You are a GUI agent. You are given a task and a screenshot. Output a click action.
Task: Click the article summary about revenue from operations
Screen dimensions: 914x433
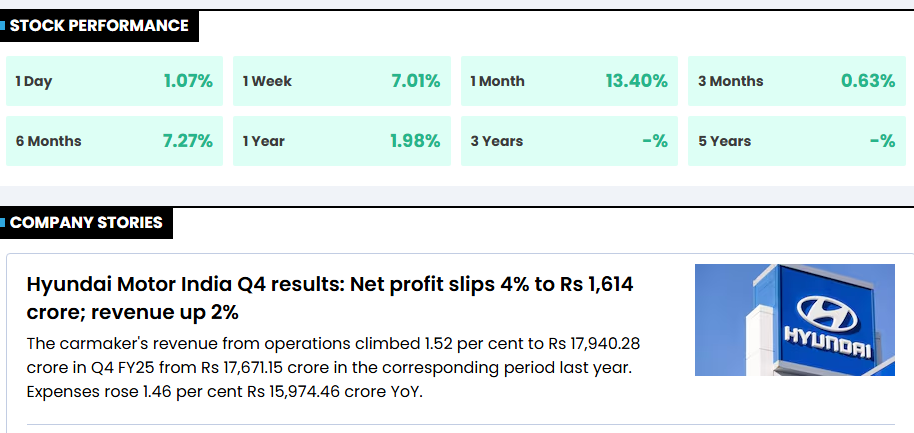point(333,367)
